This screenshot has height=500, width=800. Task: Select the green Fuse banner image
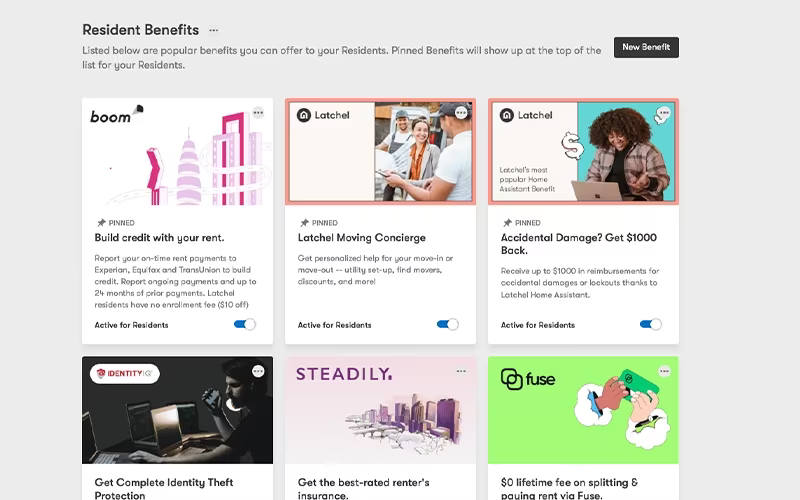[583, 410]
